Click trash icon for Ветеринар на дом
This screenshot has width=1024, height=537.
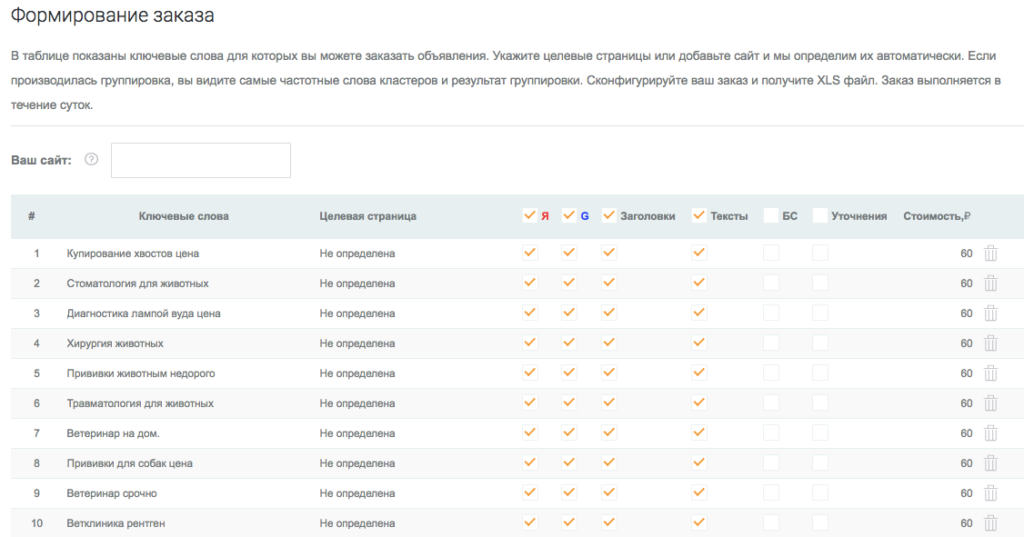(x=990, y=433)
